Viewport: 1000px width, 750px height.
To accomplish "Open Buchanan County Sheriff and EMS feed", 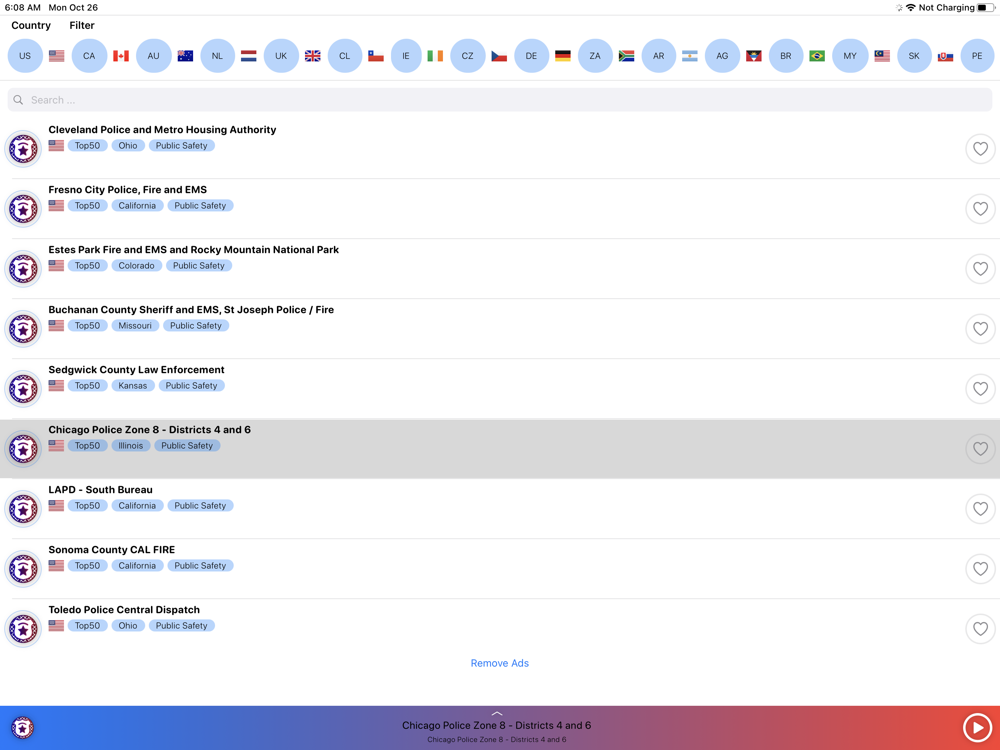I will pos(500,328).
